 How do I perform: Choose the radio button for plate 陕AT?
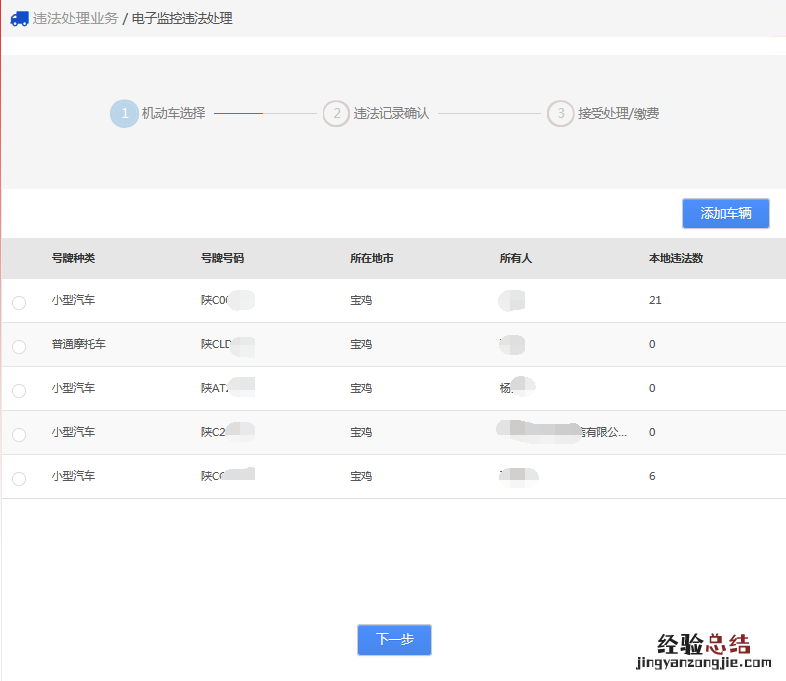[19, 391]
